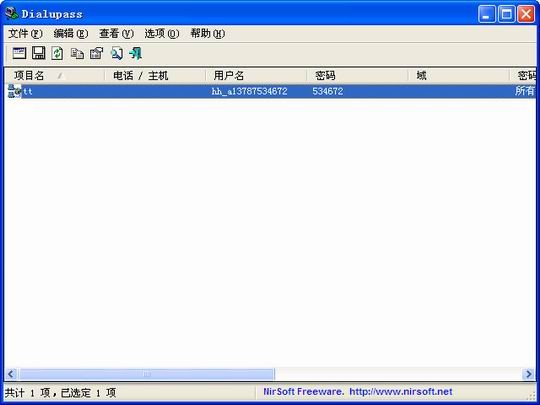Click status text 共计 1 项, 已选定 1 项
The image size is (540, 405).
click(x=60, y=393)
